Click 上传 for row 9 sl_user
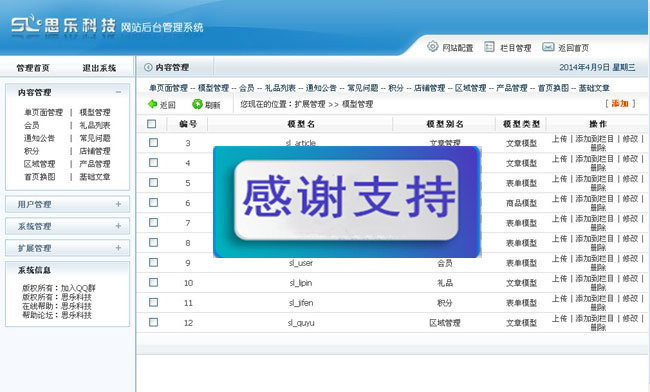This screenshot has width=650, height=392. (x=559, y=259)
